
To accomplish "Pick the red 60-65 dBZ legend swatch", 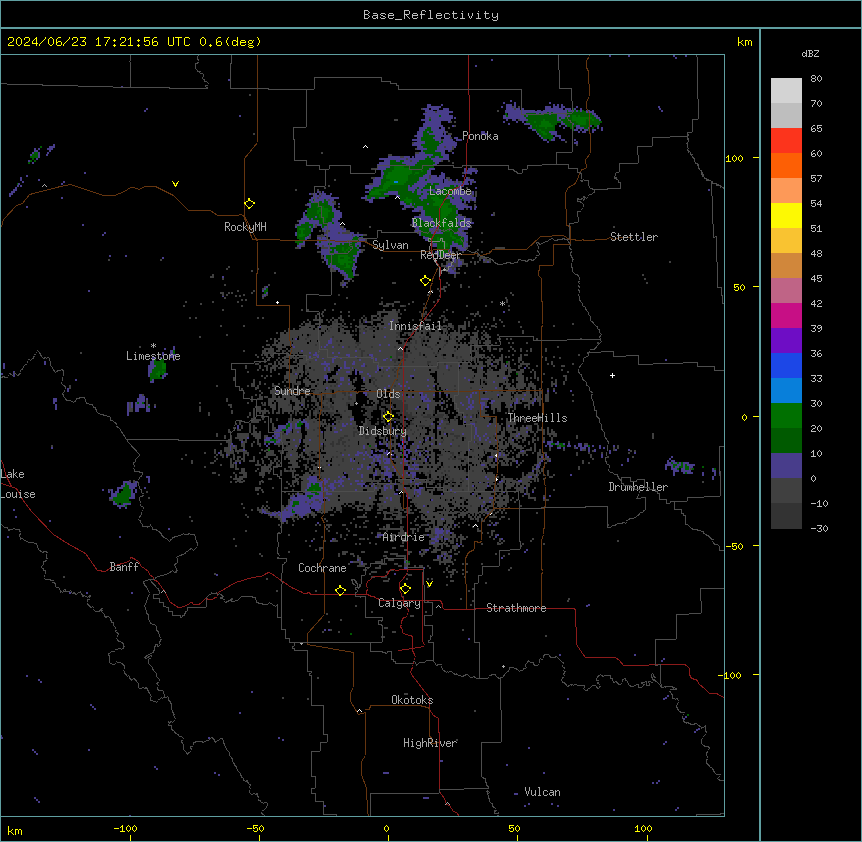I will pos(786,141).
